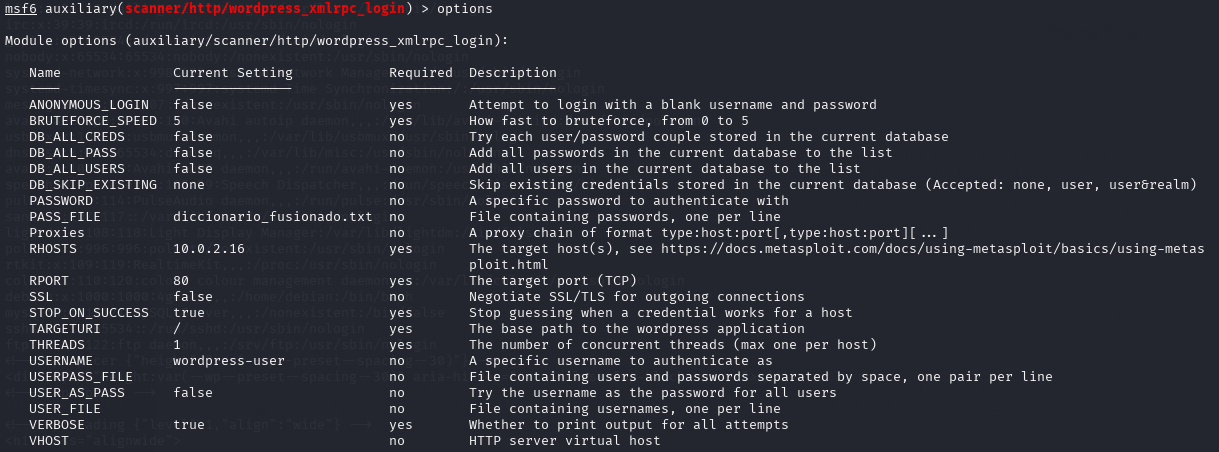The height and width of the screenshot is (452, 1219).
Task: Click the TARGETURI slash value
Action: [x=177, y=329]
